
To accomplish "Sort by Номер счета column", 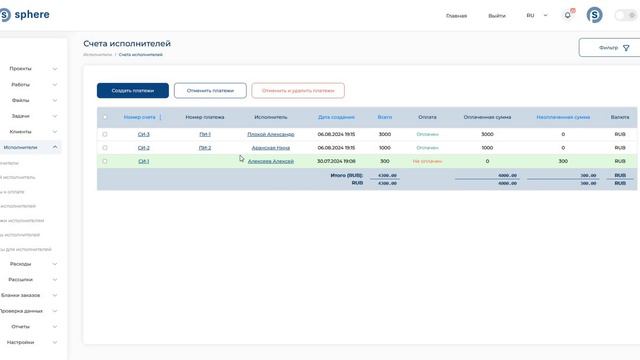I will coord(140,117).
